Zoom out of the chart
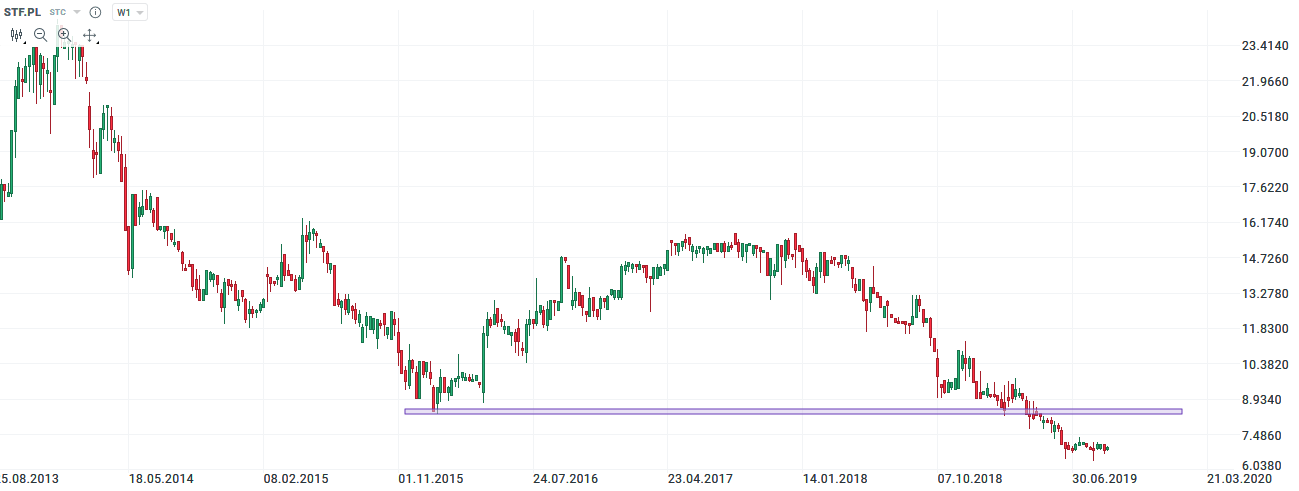The width and height of the screenshot is (1299, 491). tap(41, 35)
